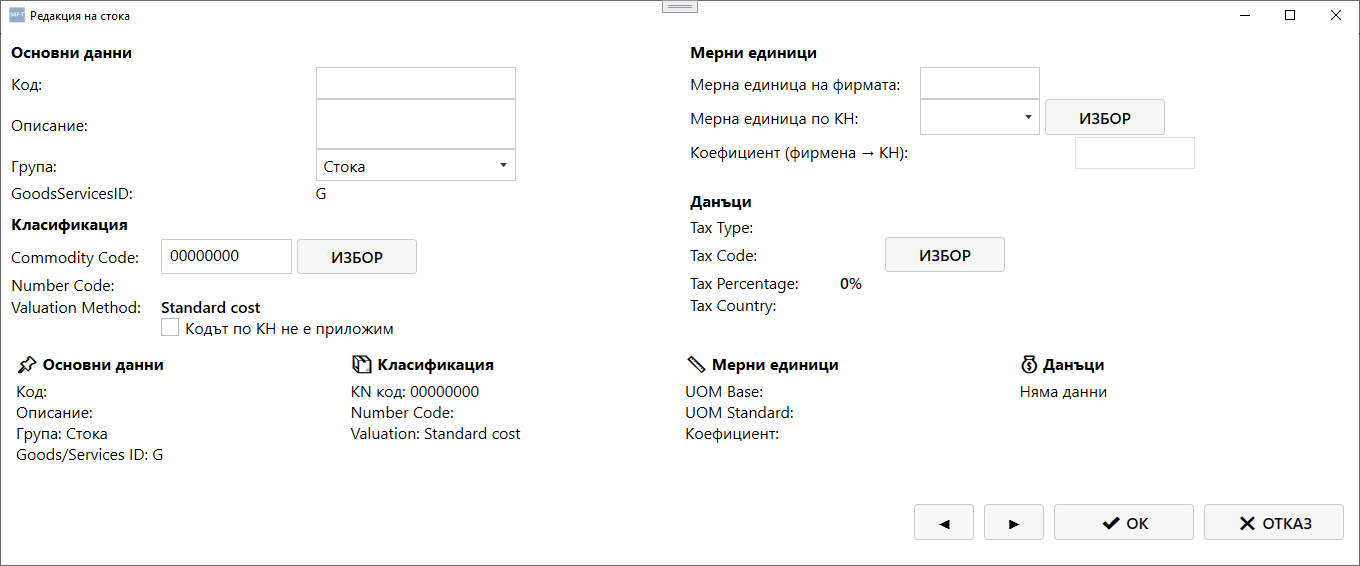Click the 'Number Code:' label under Commodity Code
Viewport: 1360px width, 566px height.
point(63,286)
